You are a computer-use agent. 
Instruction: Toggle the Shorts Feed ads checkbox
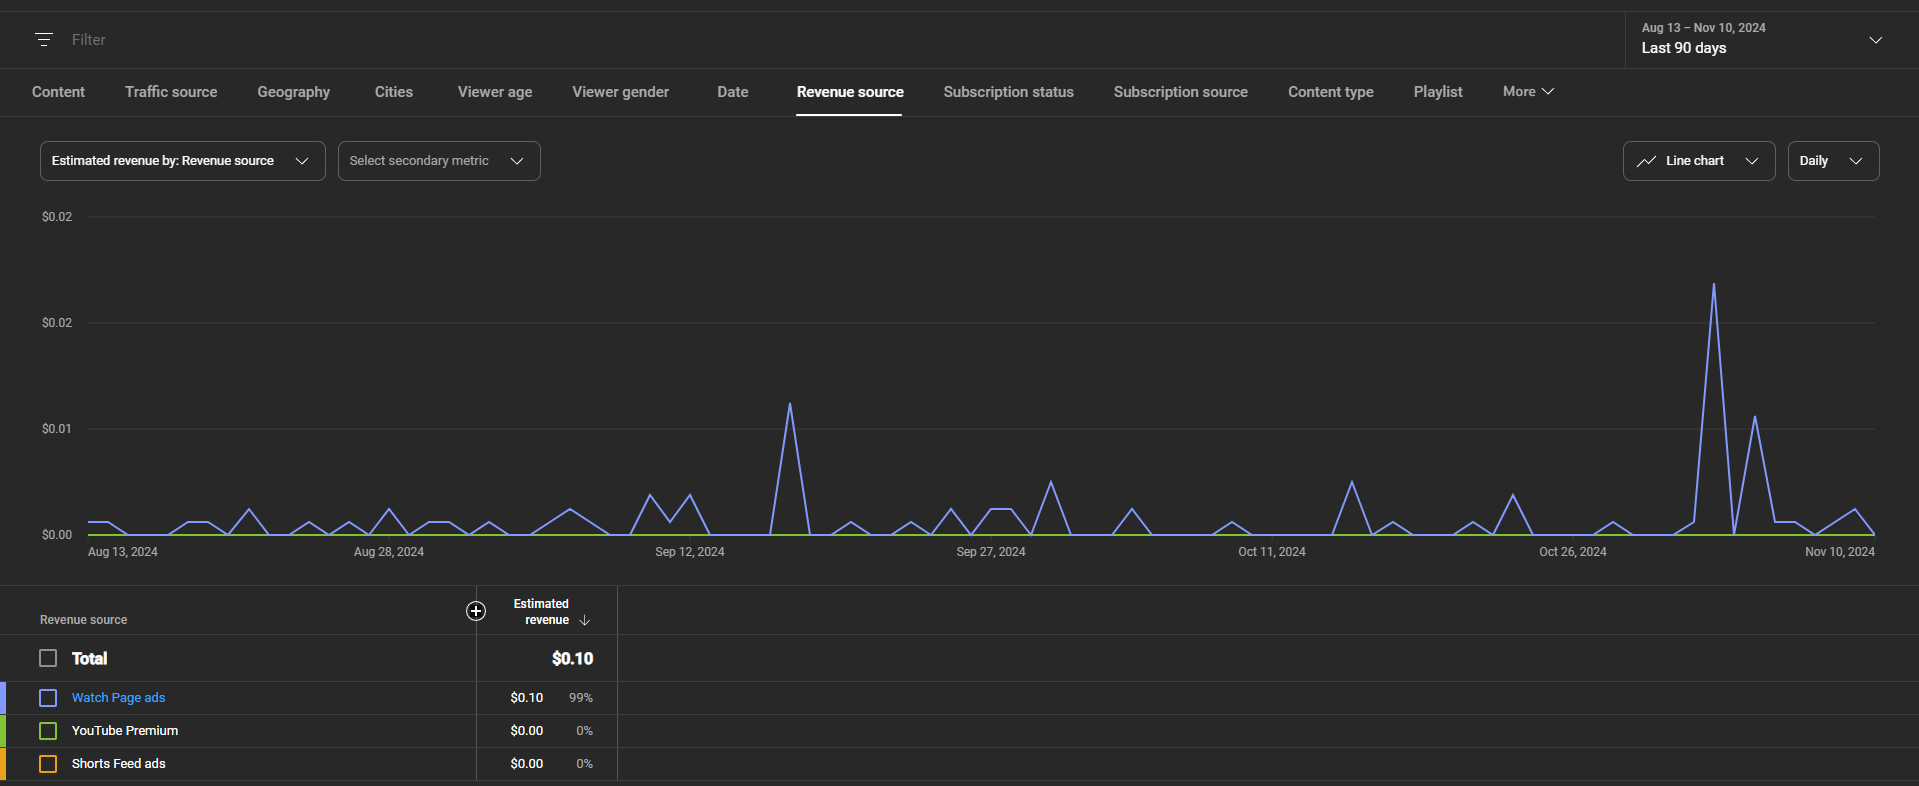tap(48, 764)
